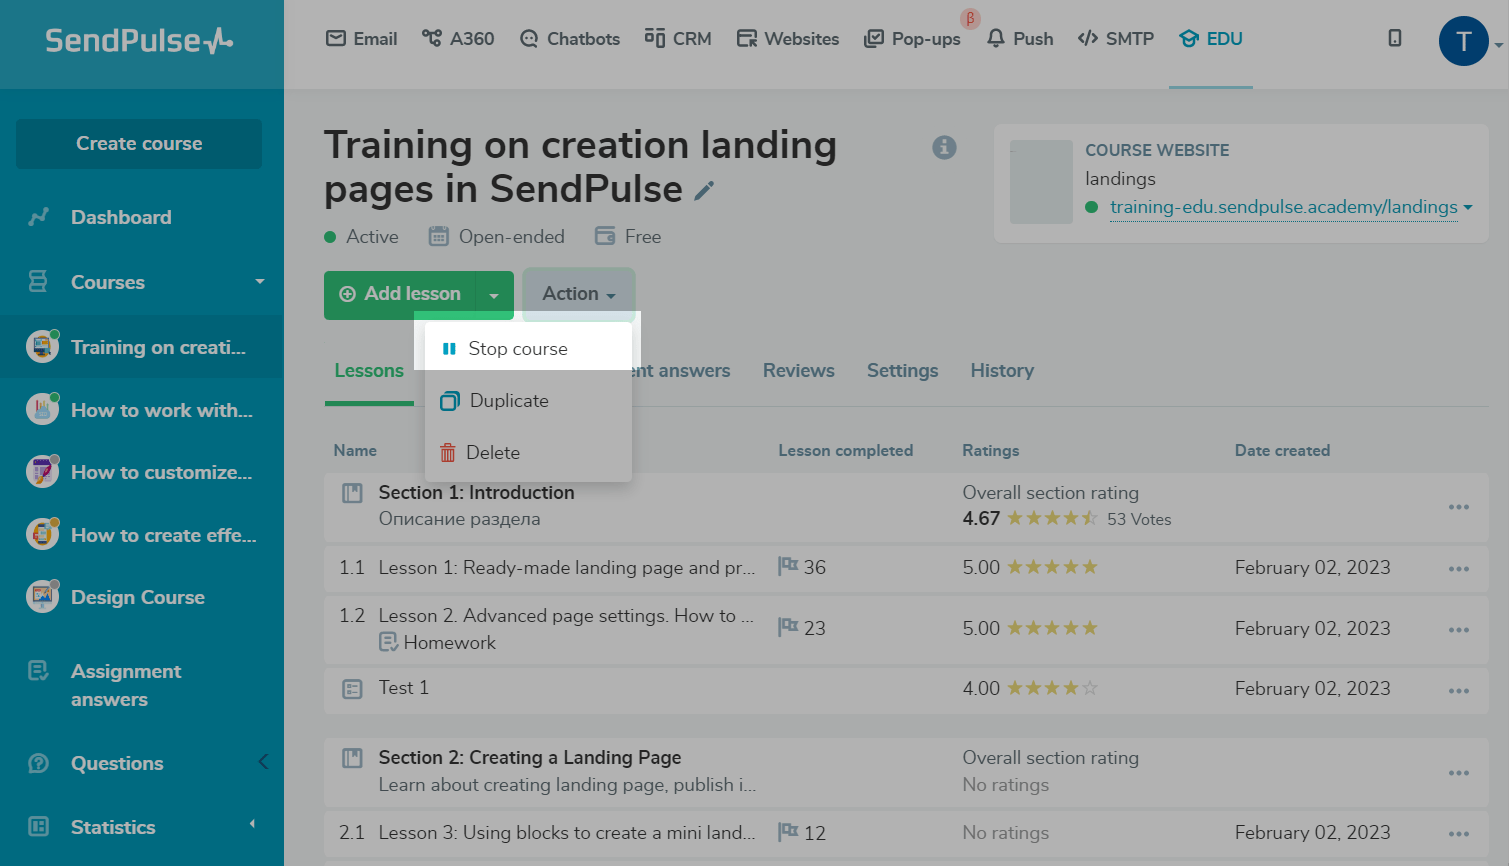
Task: Open the training-edu.sendpulse.academy/landings link
Action: point(1283,207)
